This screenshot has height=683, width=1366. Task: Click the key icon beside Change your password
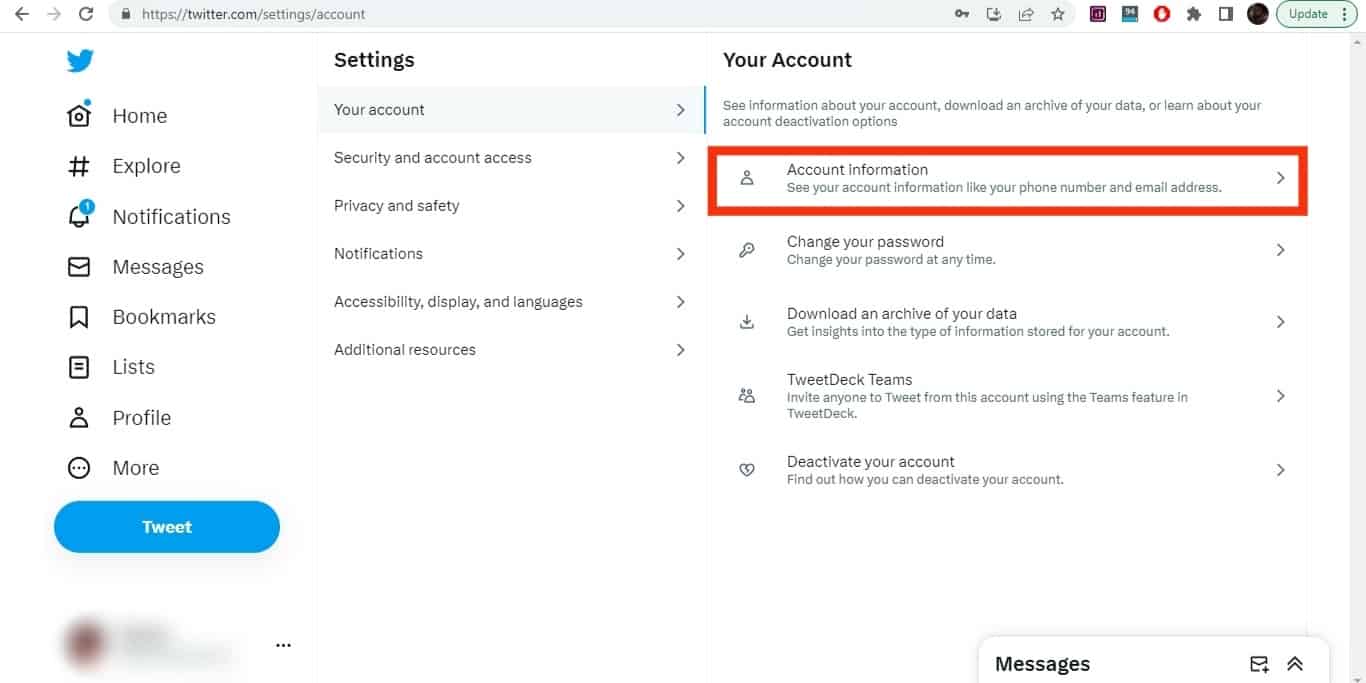(746, 250)
